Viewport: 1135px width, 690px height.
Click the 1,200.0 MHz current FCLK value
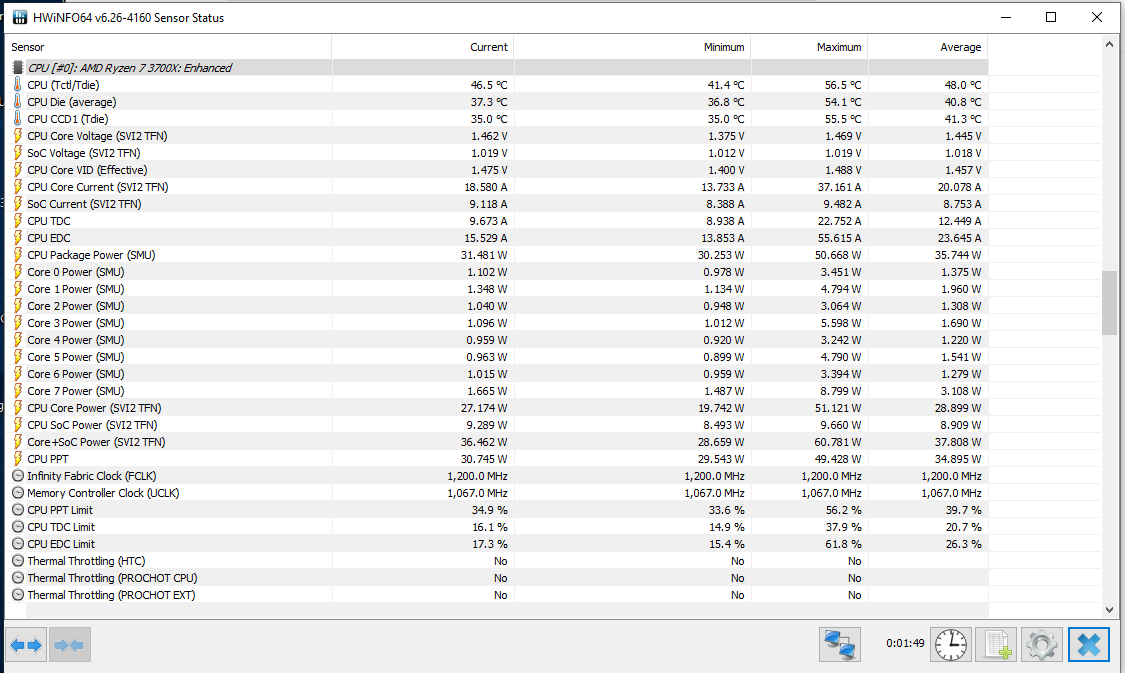pyautogui.click(x=477, y=476)
